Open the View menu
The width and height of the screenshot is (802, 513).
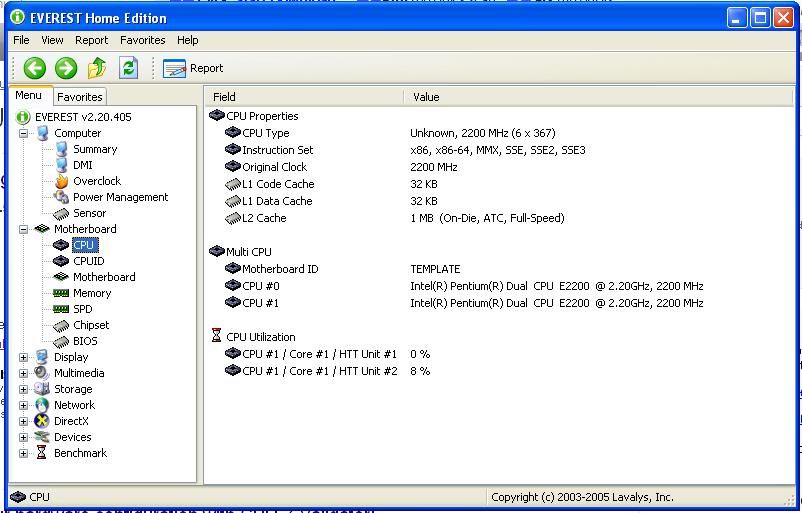pos(52,40)
